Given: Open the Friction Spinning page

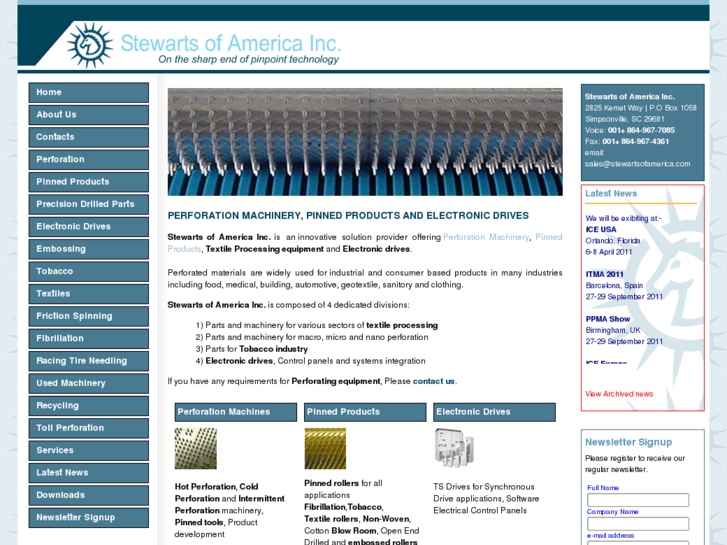Looking at the screenshot, I should (x=89, y=316).
